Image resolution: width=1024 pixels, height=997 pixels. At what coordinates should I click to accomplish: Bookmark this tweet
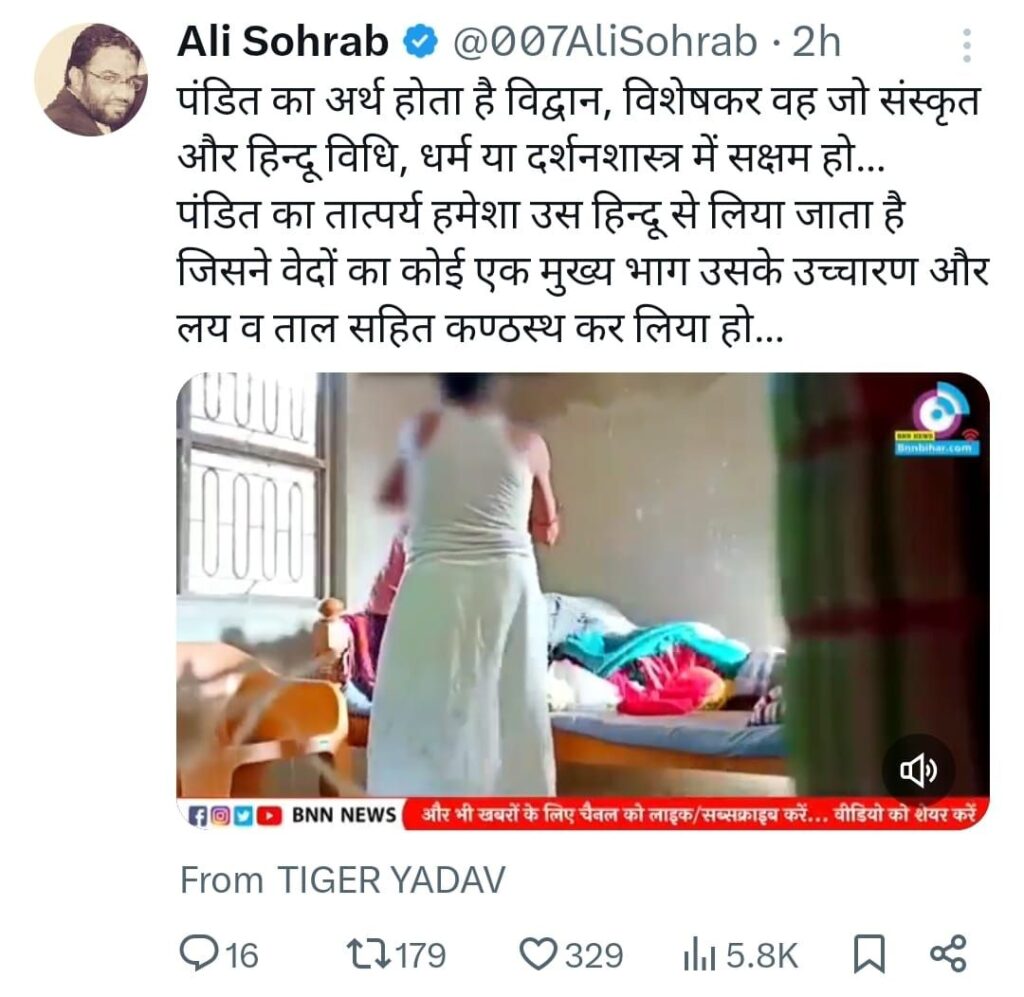[x=870, y=955]
